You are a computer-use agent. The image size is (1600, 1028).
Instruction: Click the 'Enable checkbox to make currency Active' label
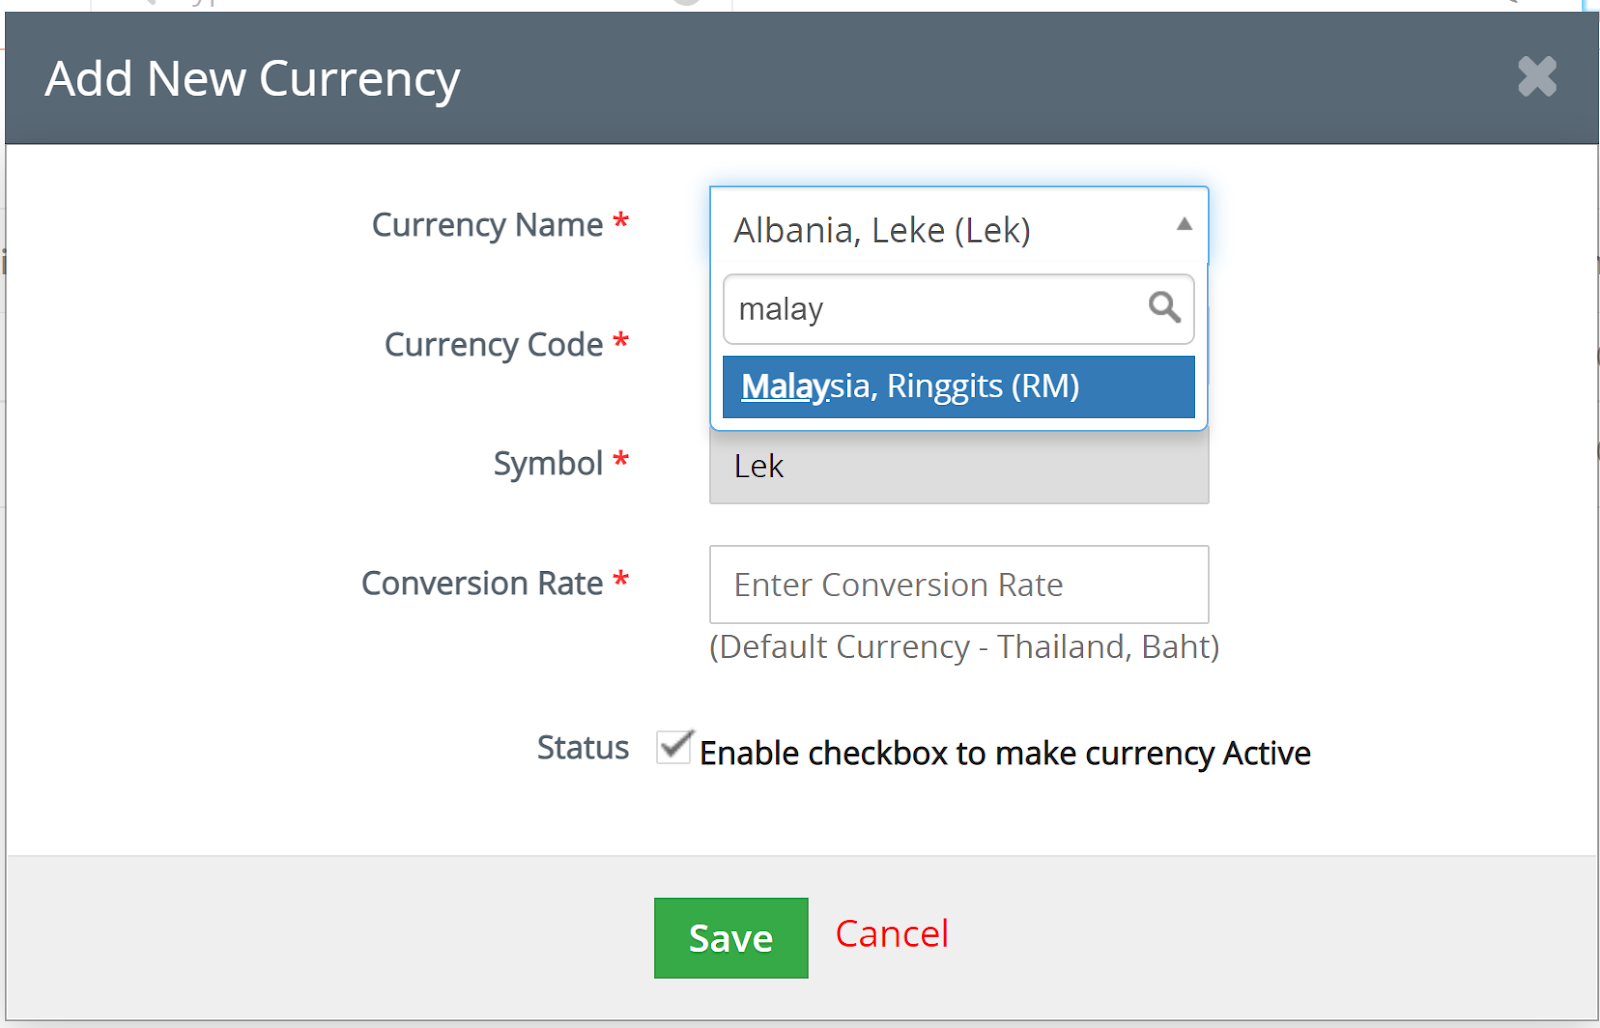(x=1004, y=753)
